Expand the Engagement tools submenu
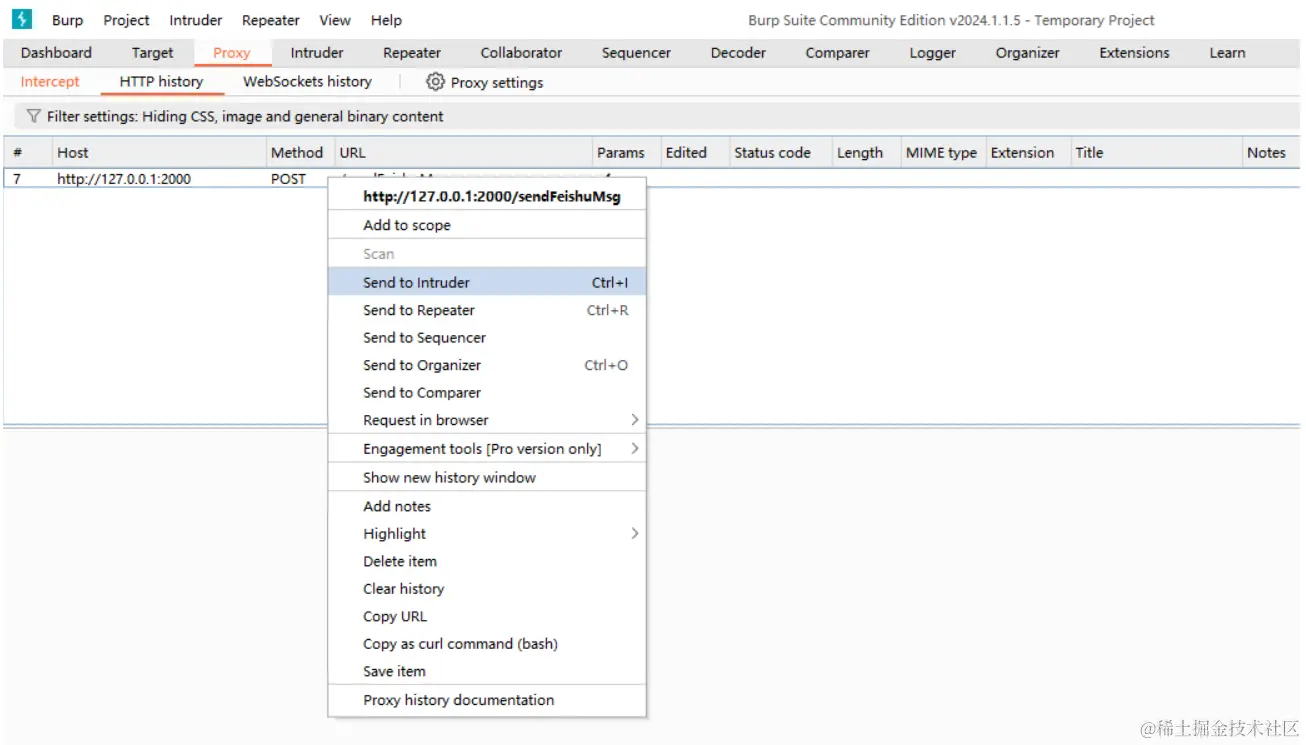The image size is (1306, 745). pos(487,449)
